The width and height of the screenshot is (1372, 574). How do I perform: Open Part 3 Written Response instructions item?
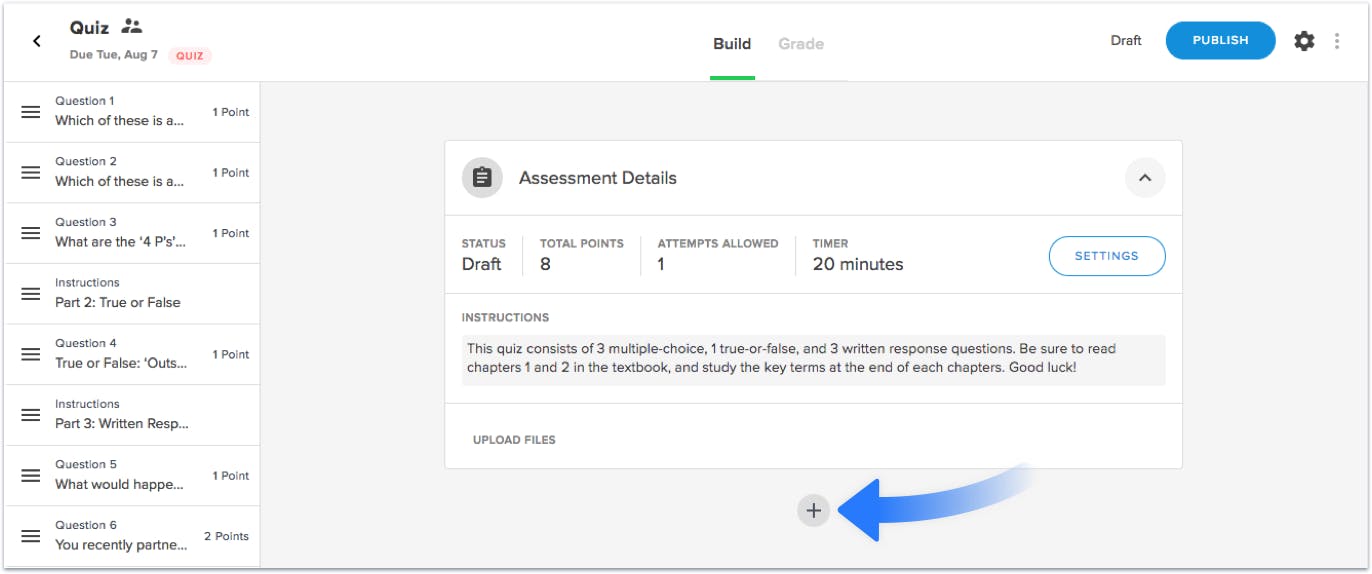[132, 415]
